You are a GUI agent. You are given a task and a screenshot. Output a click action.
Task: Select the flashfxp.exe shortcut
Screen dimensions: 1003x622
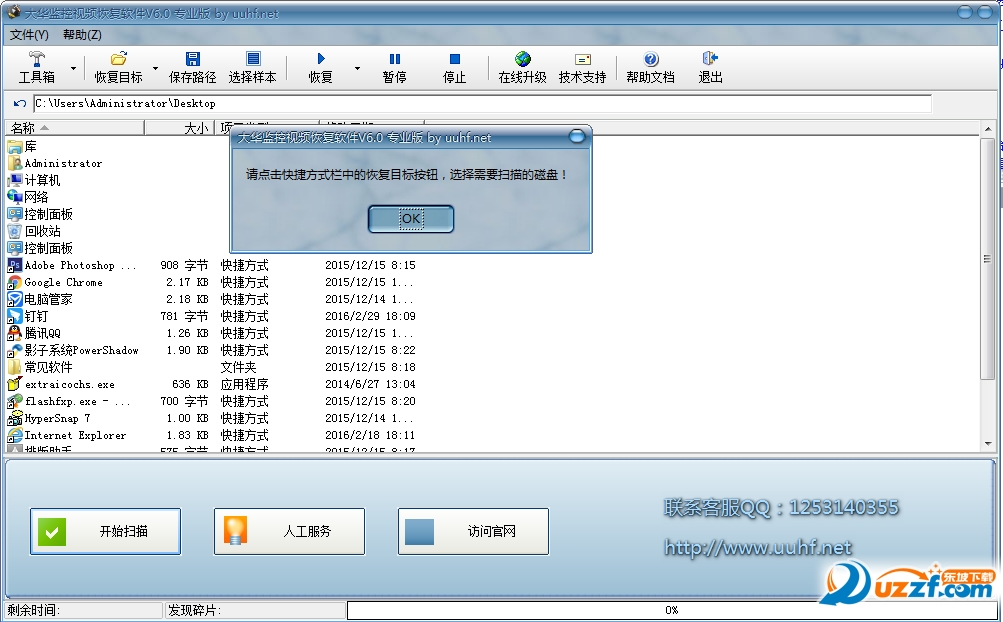click(x=68, y=401)
